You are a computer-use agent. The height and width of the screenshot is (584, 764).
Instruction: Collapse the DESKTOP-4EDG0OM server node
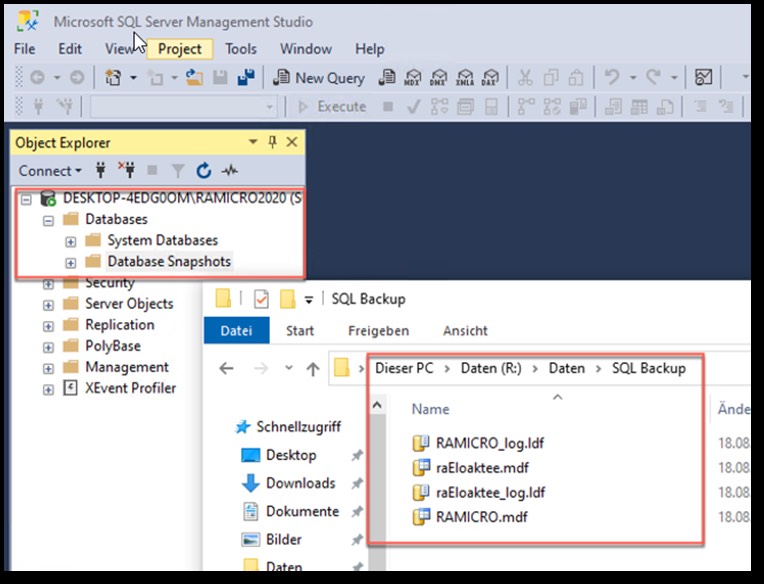click(26, 199)
